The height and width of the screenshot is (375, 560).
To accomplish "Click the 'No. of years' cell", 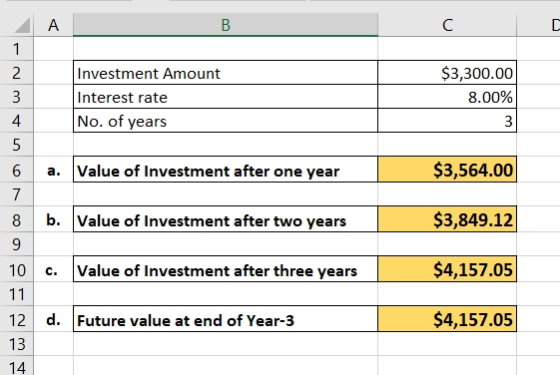I will pyautogui.click(x=225, y=121).
